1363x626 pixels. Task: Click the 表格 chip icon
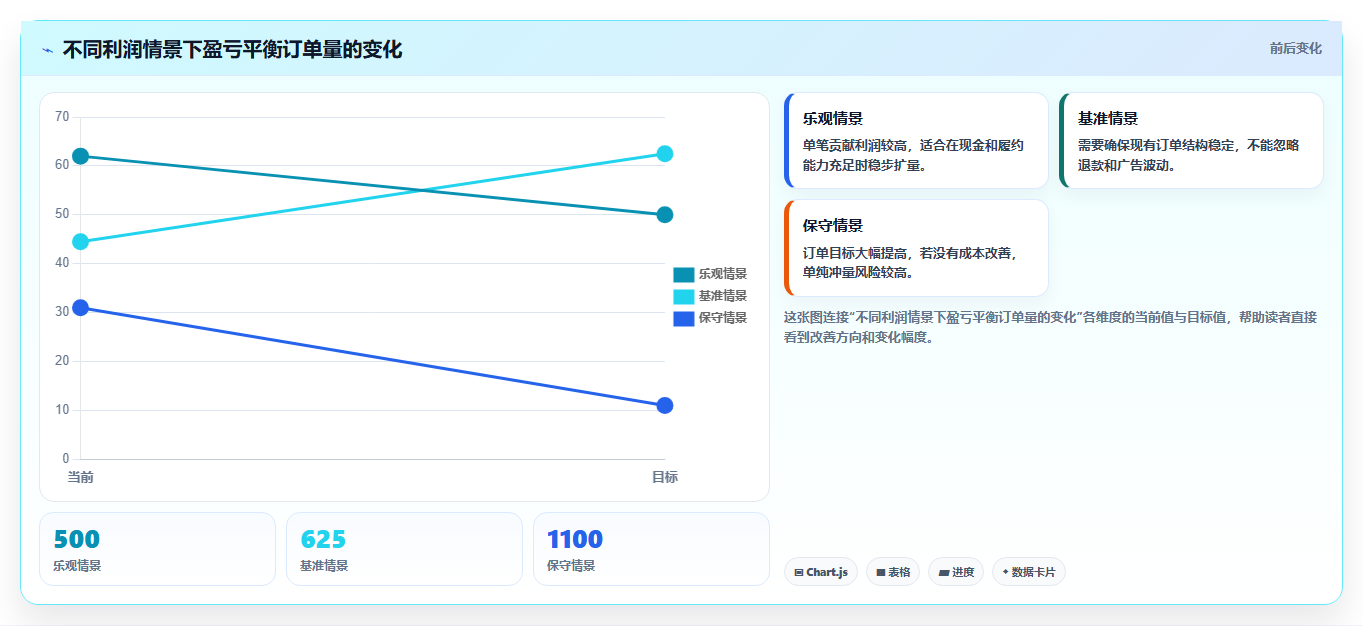(881, 573)
